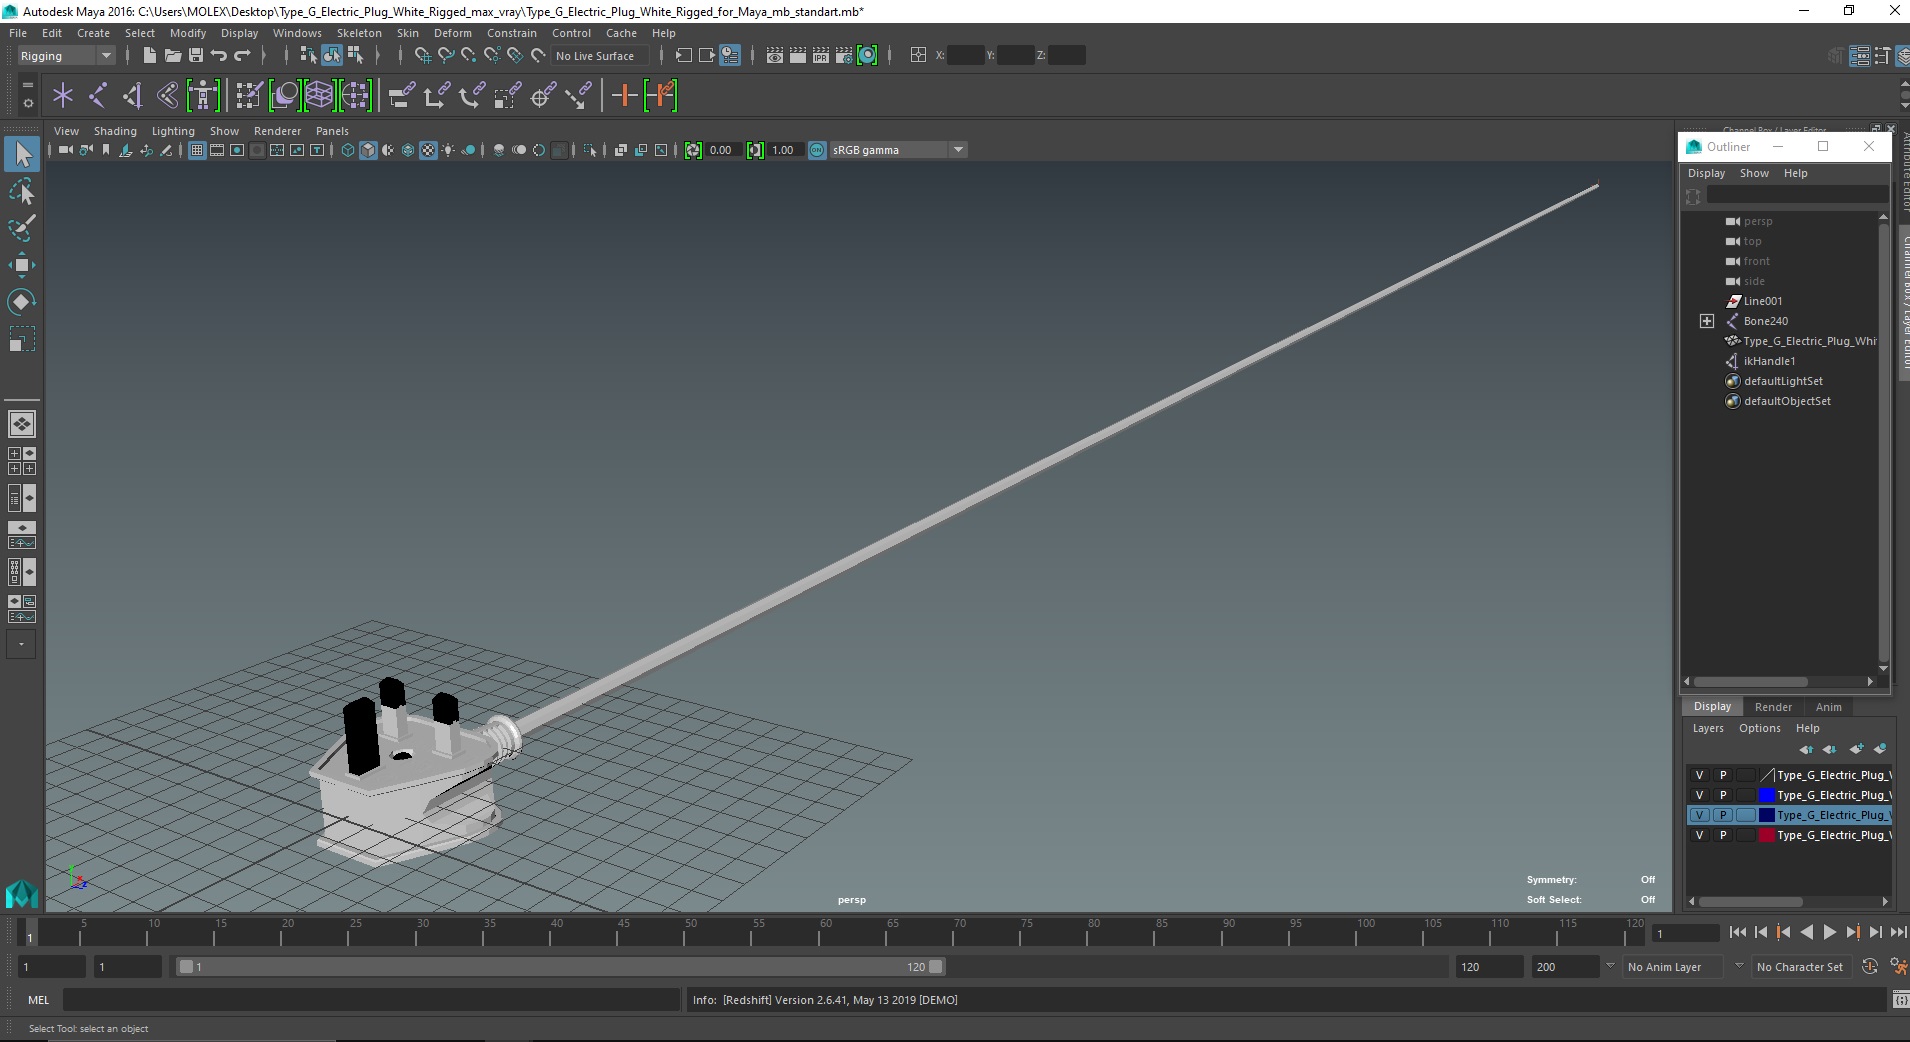
Task: Open the Outliner Show menu
Action: (1754, 173)
